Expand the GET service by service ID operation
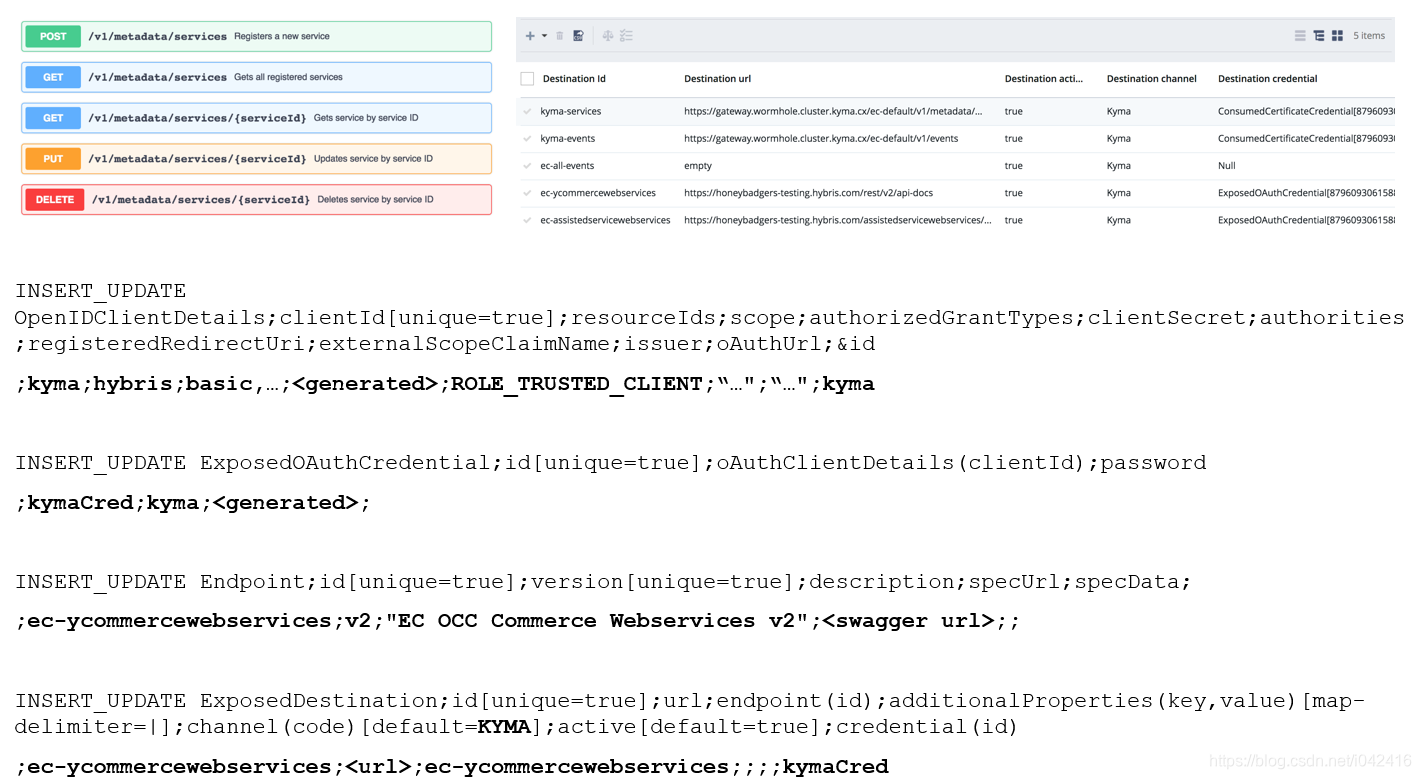This screenshot has height=779, width=1421. [256, 118]
